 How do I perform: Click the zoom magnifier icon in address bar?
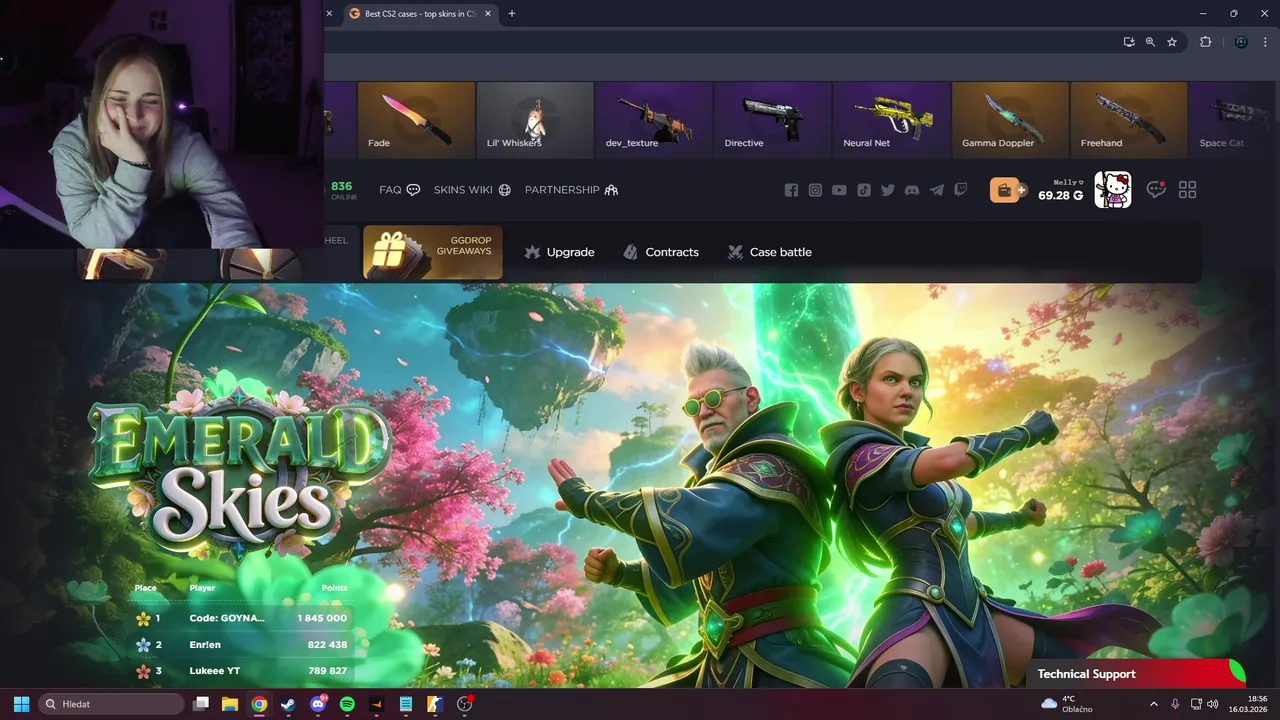pyautogui.click(x=1150, y=42)
